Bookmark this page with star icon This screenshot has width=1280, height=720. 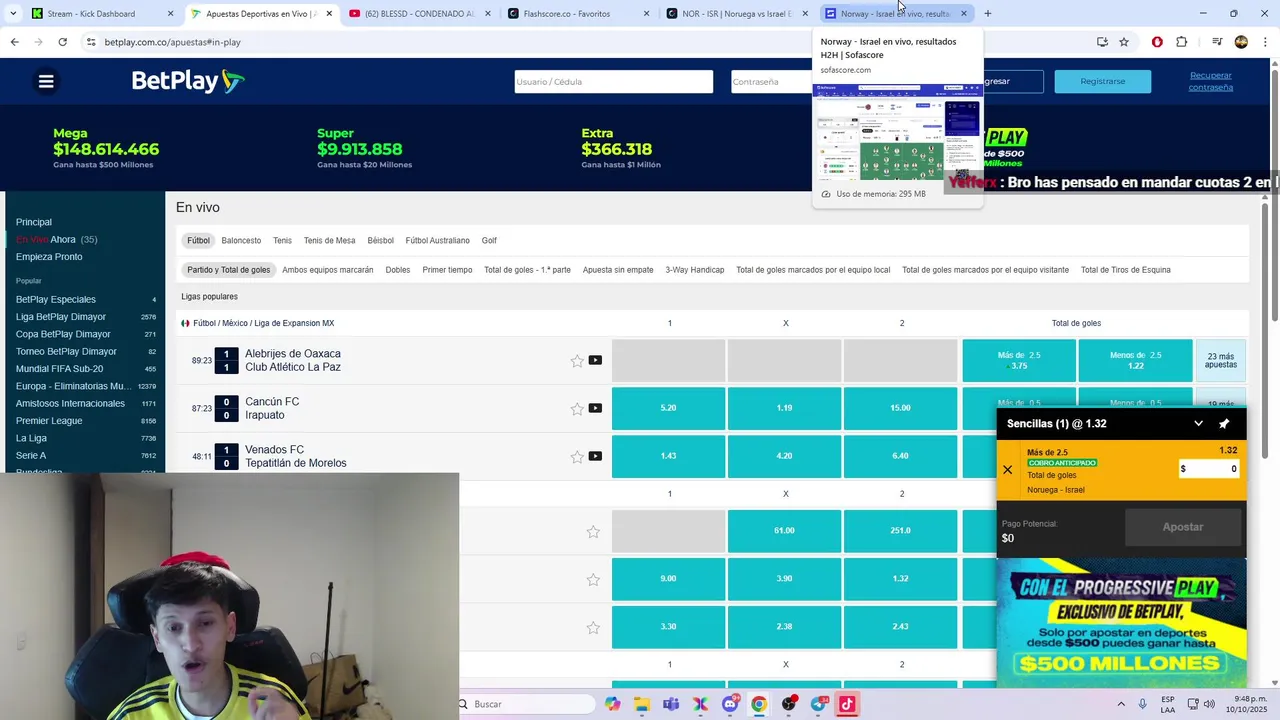tap(1124, 42)
